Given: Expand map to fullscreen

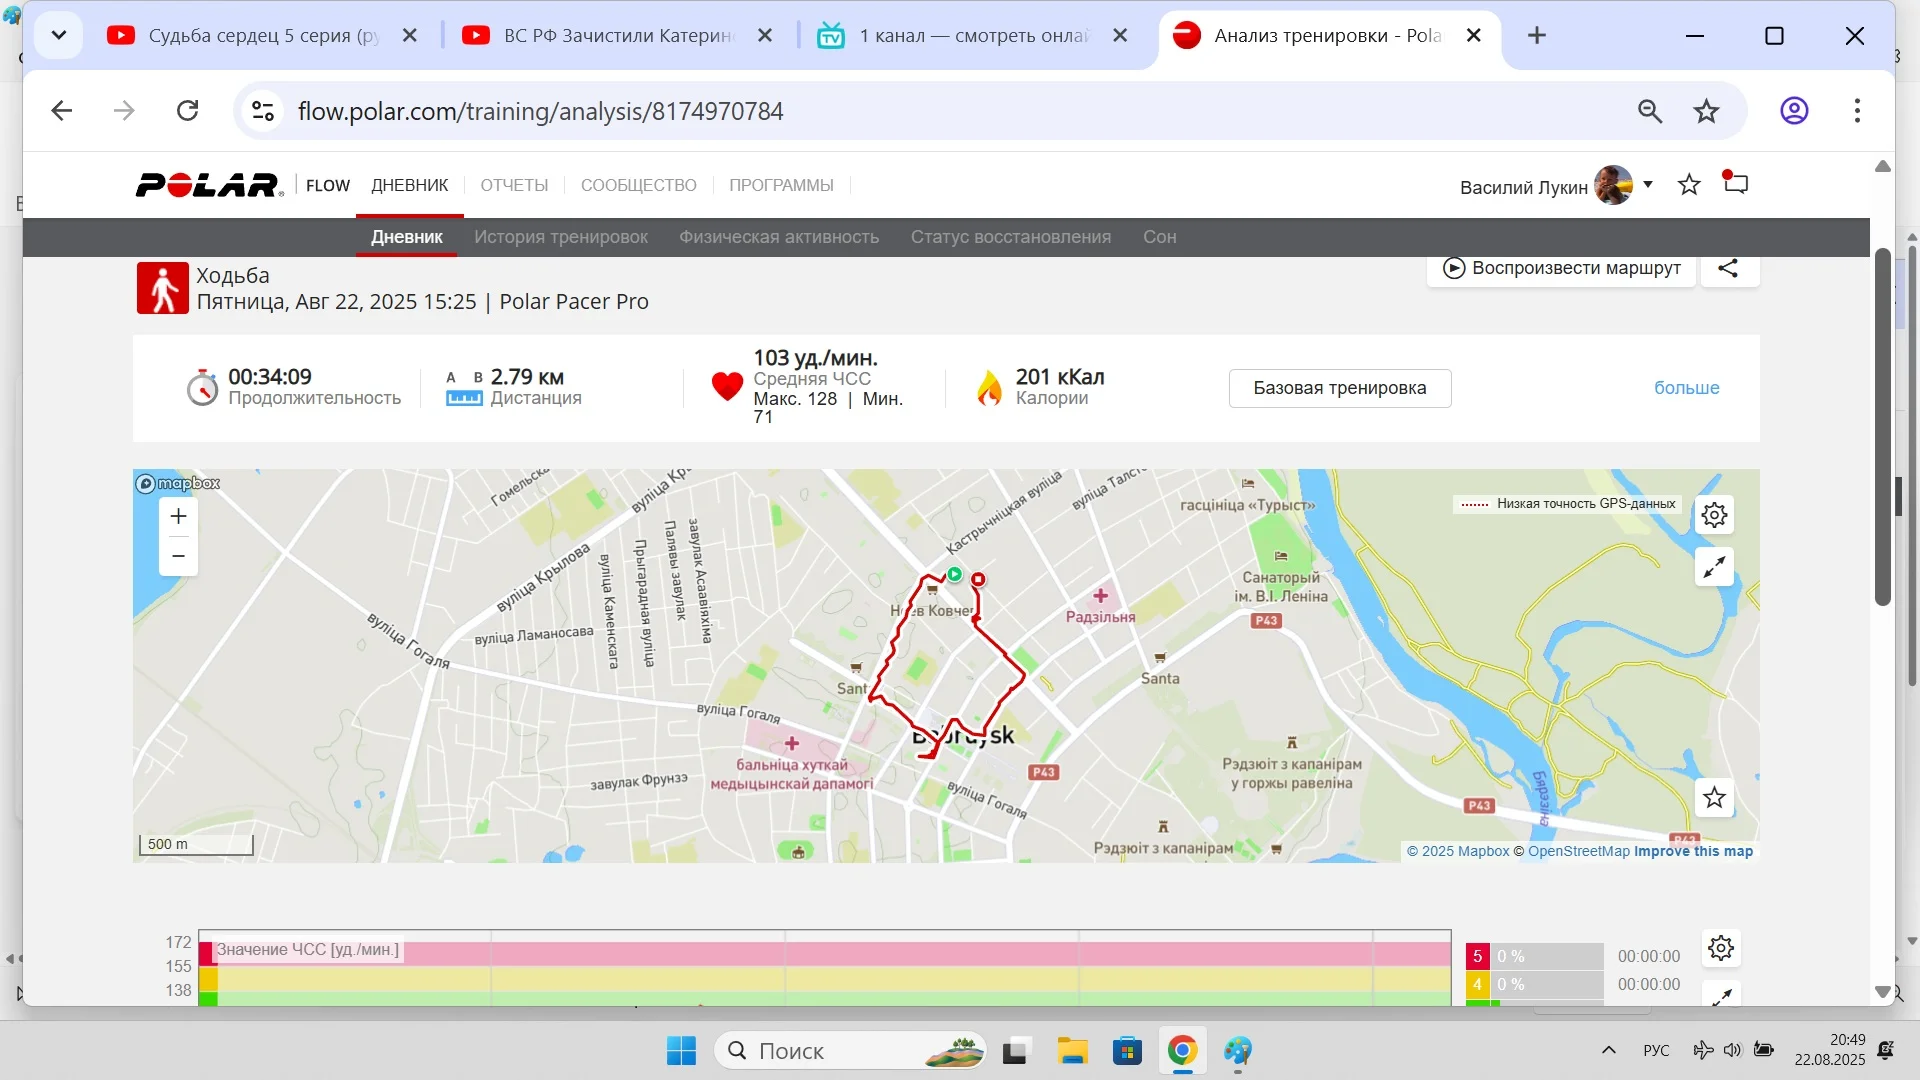Looking at the screenshot, I should coord(1714,567).
